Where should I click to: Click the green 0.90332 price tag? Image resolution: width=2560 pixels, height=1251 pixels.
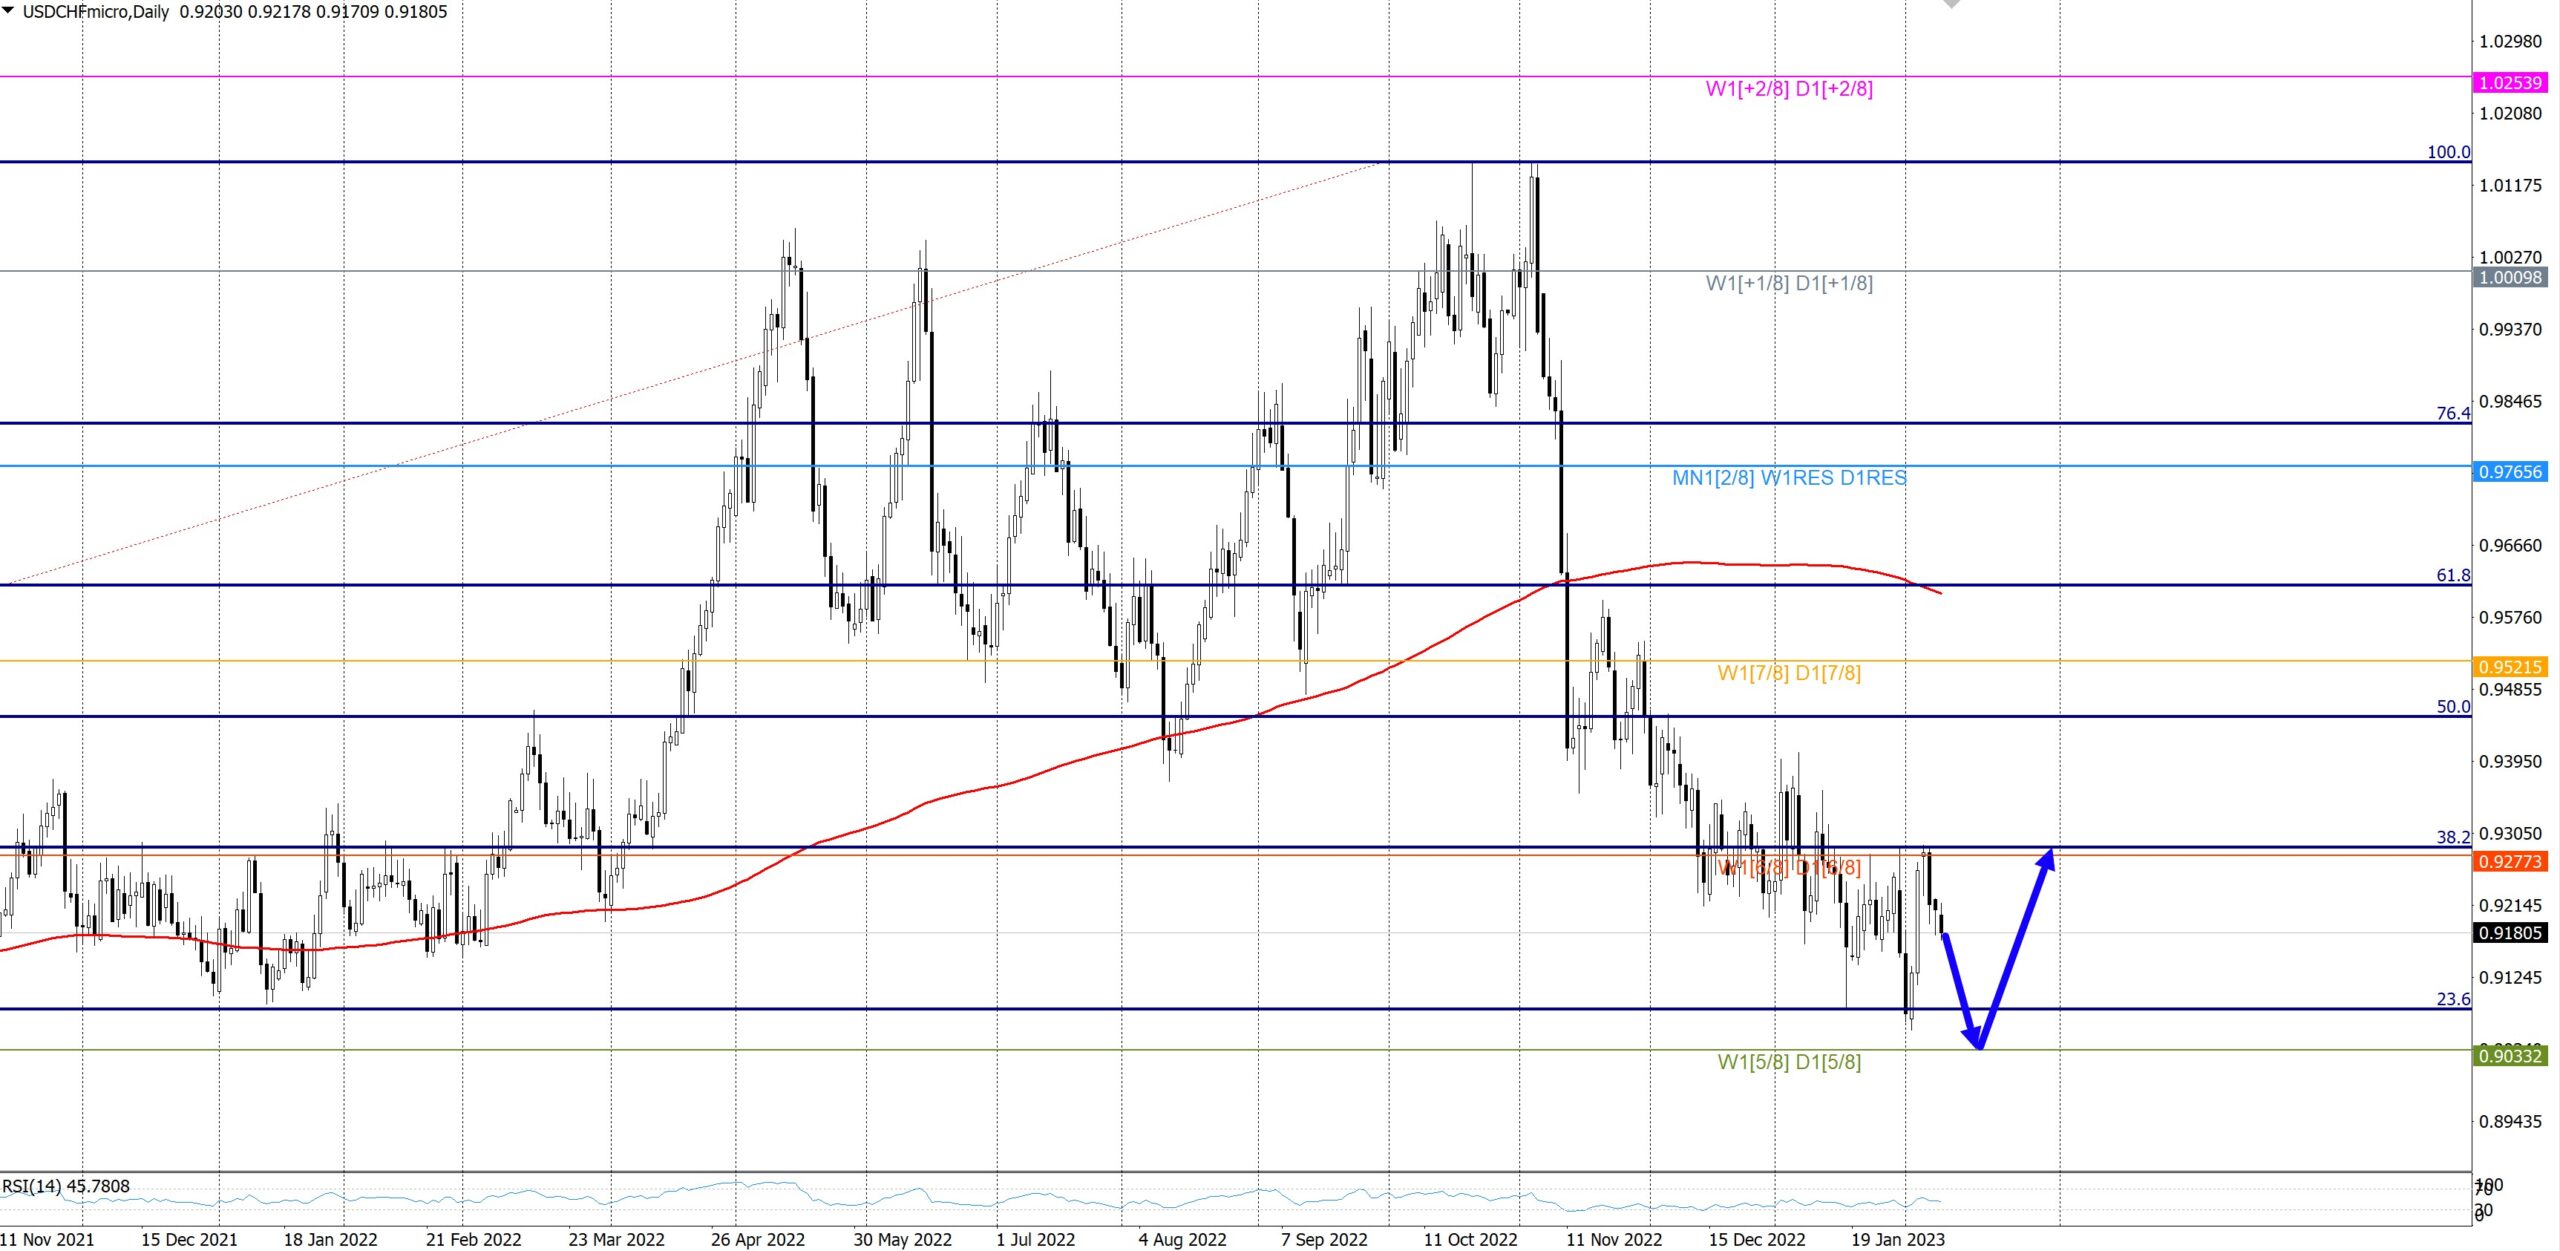(2510, 1056)
